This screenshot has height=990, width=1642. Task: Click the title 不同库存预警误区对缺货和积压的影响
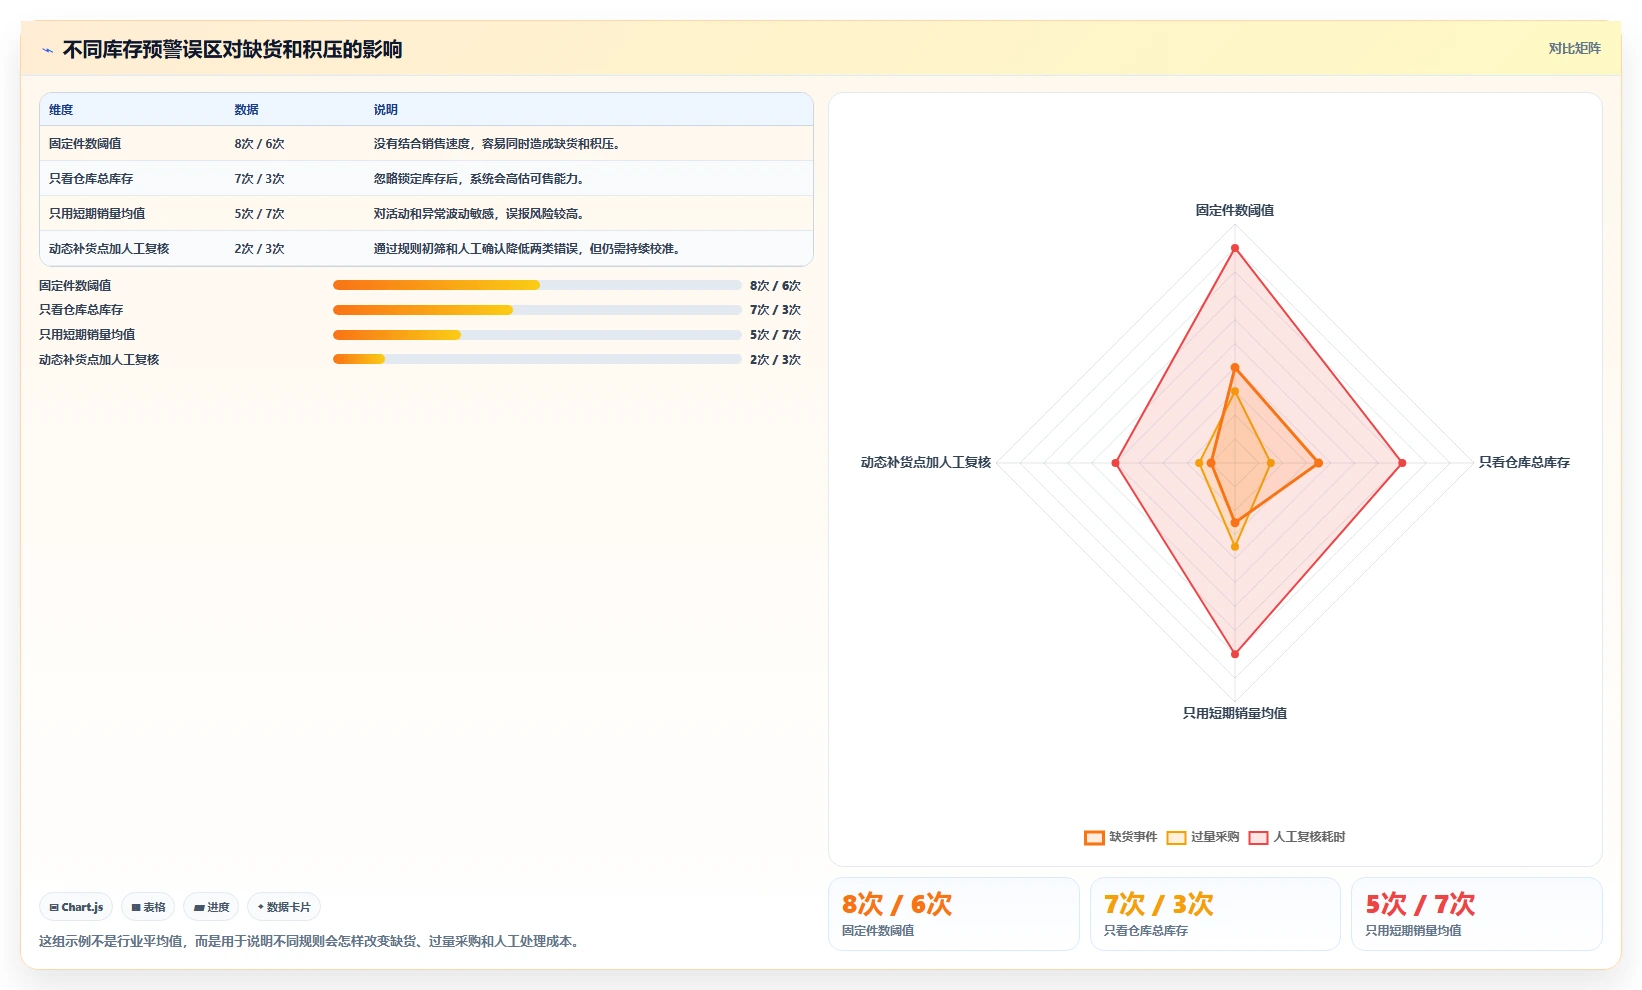point(232,50)
